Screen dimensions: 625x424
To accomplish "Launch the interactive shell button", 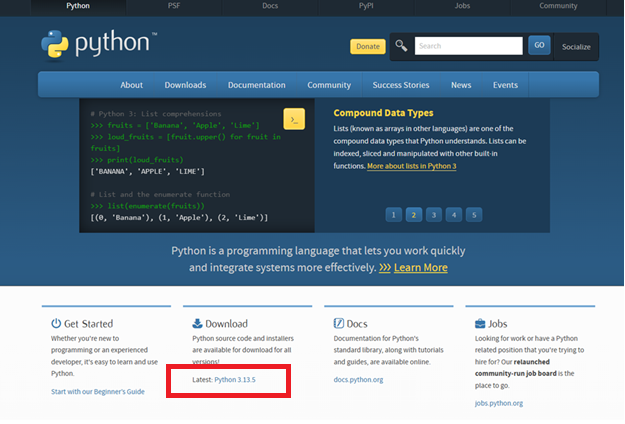I will point(294,120).
